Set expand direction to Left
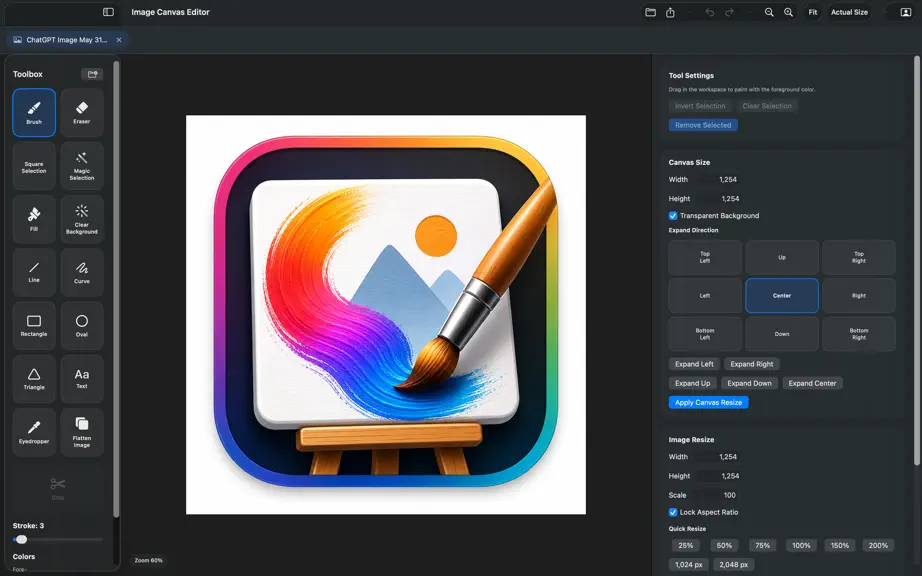This screenshot has height=576, width=922. (705, 296)
